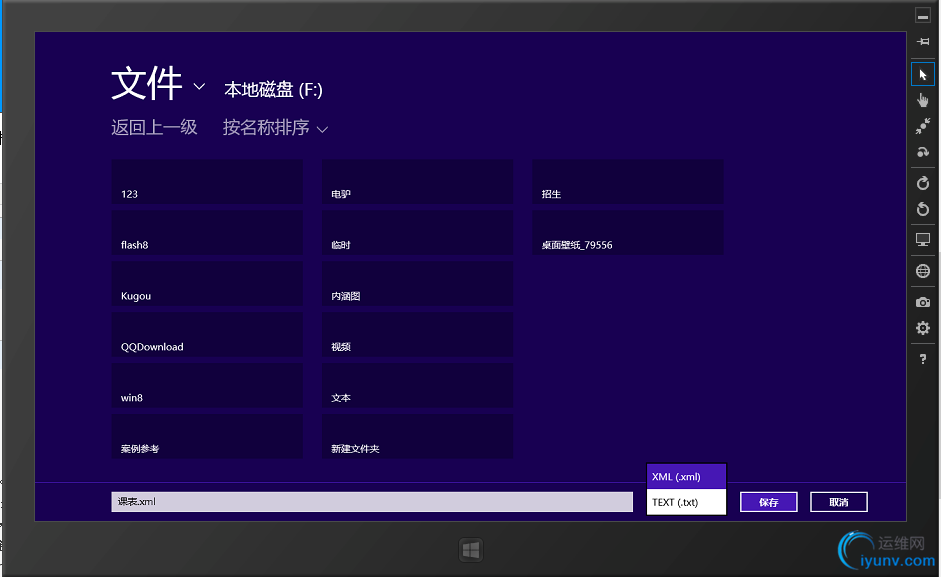This screenshot has height=577, width=941.
Task: Choose TEXT (.txt) from file type list
Action: [686, 502]
